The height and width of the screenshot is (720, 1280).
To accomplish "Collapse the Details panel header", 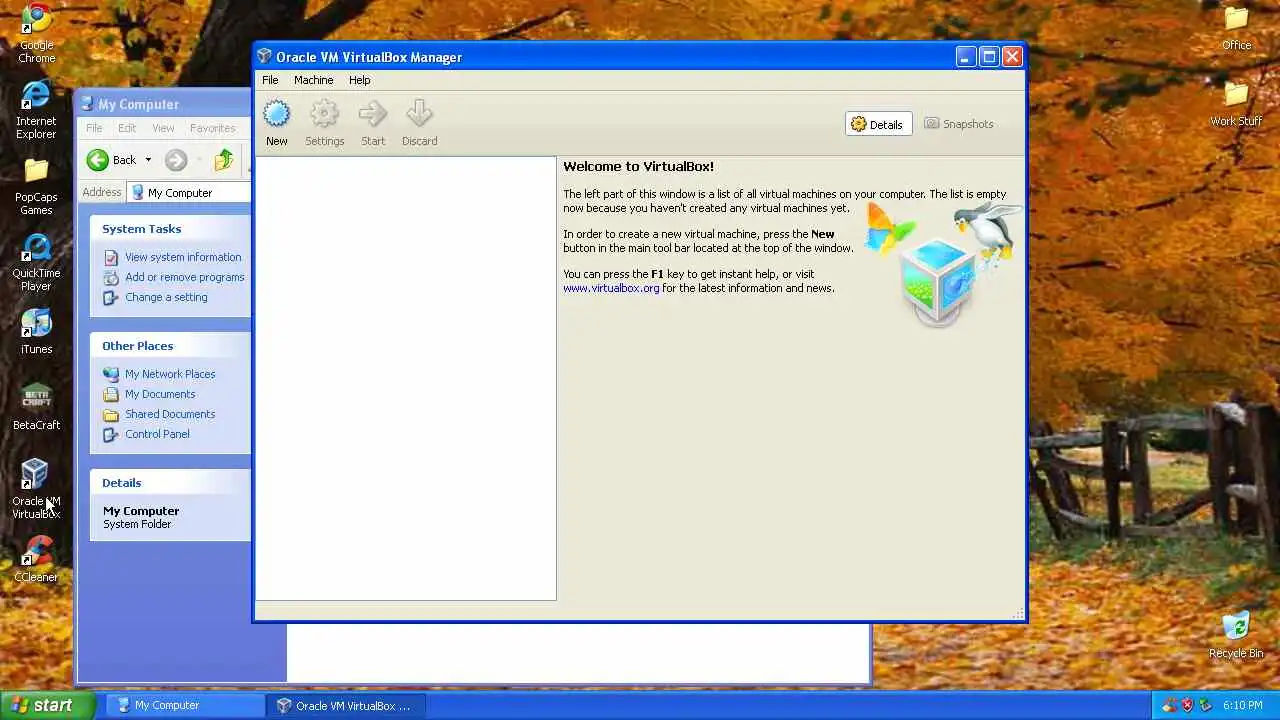I will [170, 483].
